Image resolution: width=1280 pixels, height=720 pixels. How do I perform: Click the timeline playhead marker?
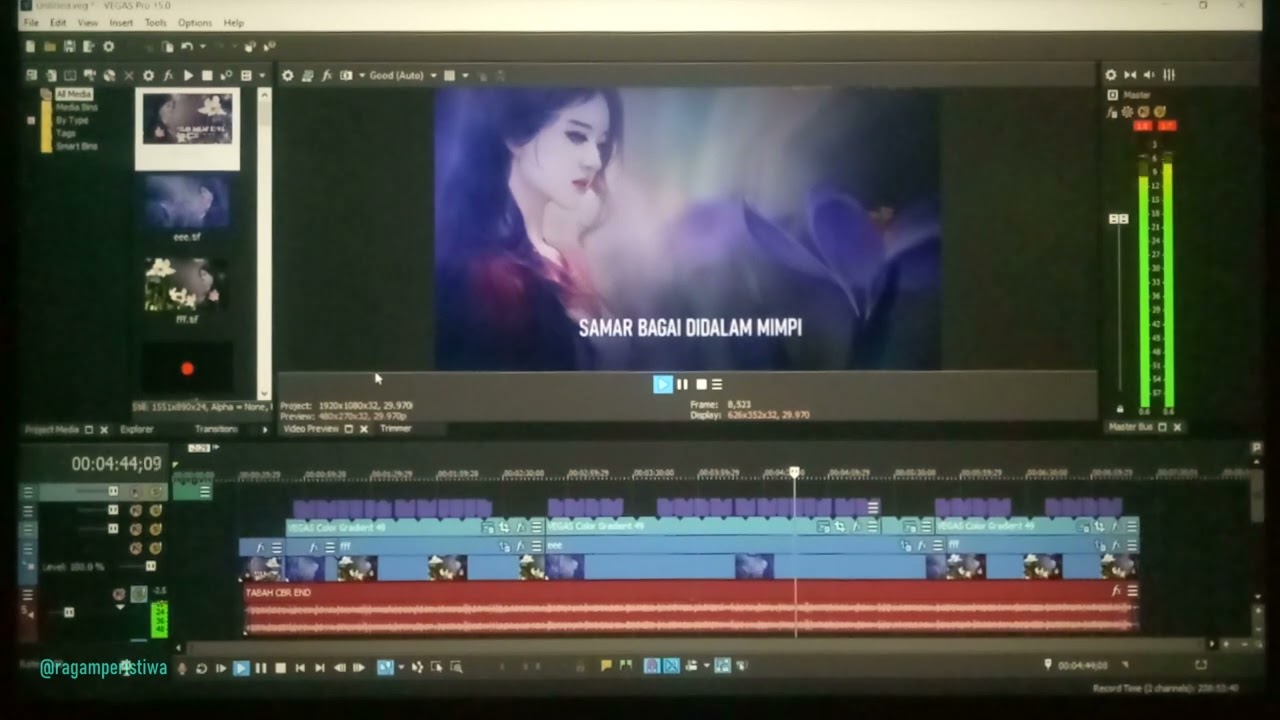tap(795, 472)
